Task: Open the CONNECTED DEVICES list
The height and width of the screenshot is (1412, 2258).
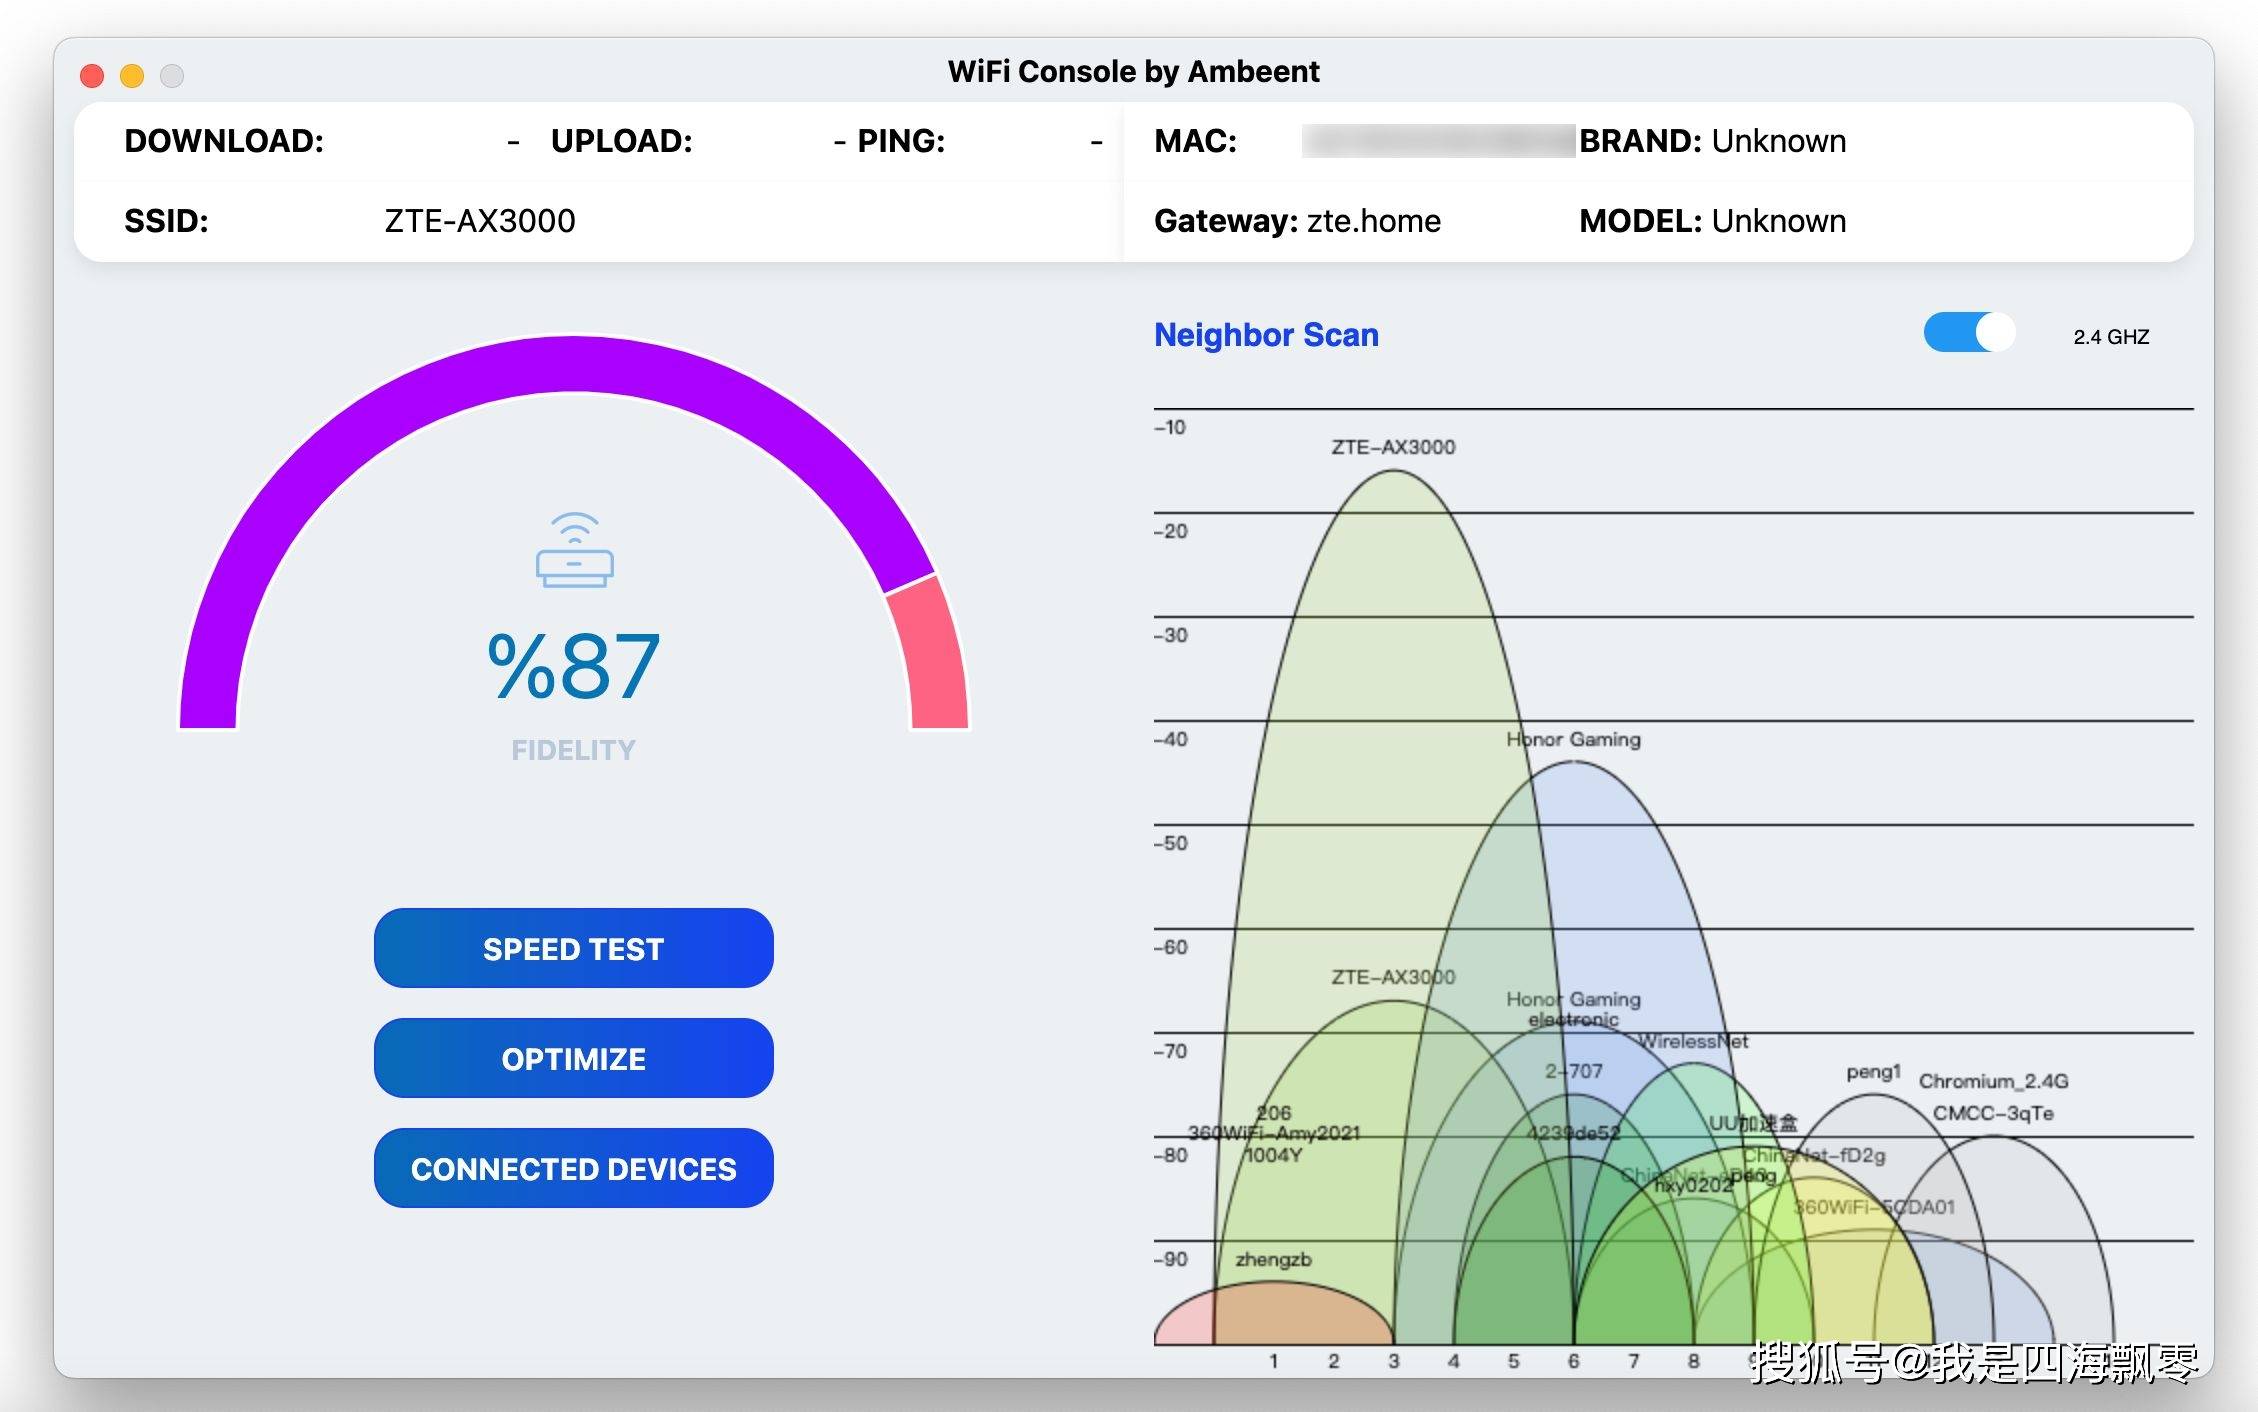Action: point(573,1168)
